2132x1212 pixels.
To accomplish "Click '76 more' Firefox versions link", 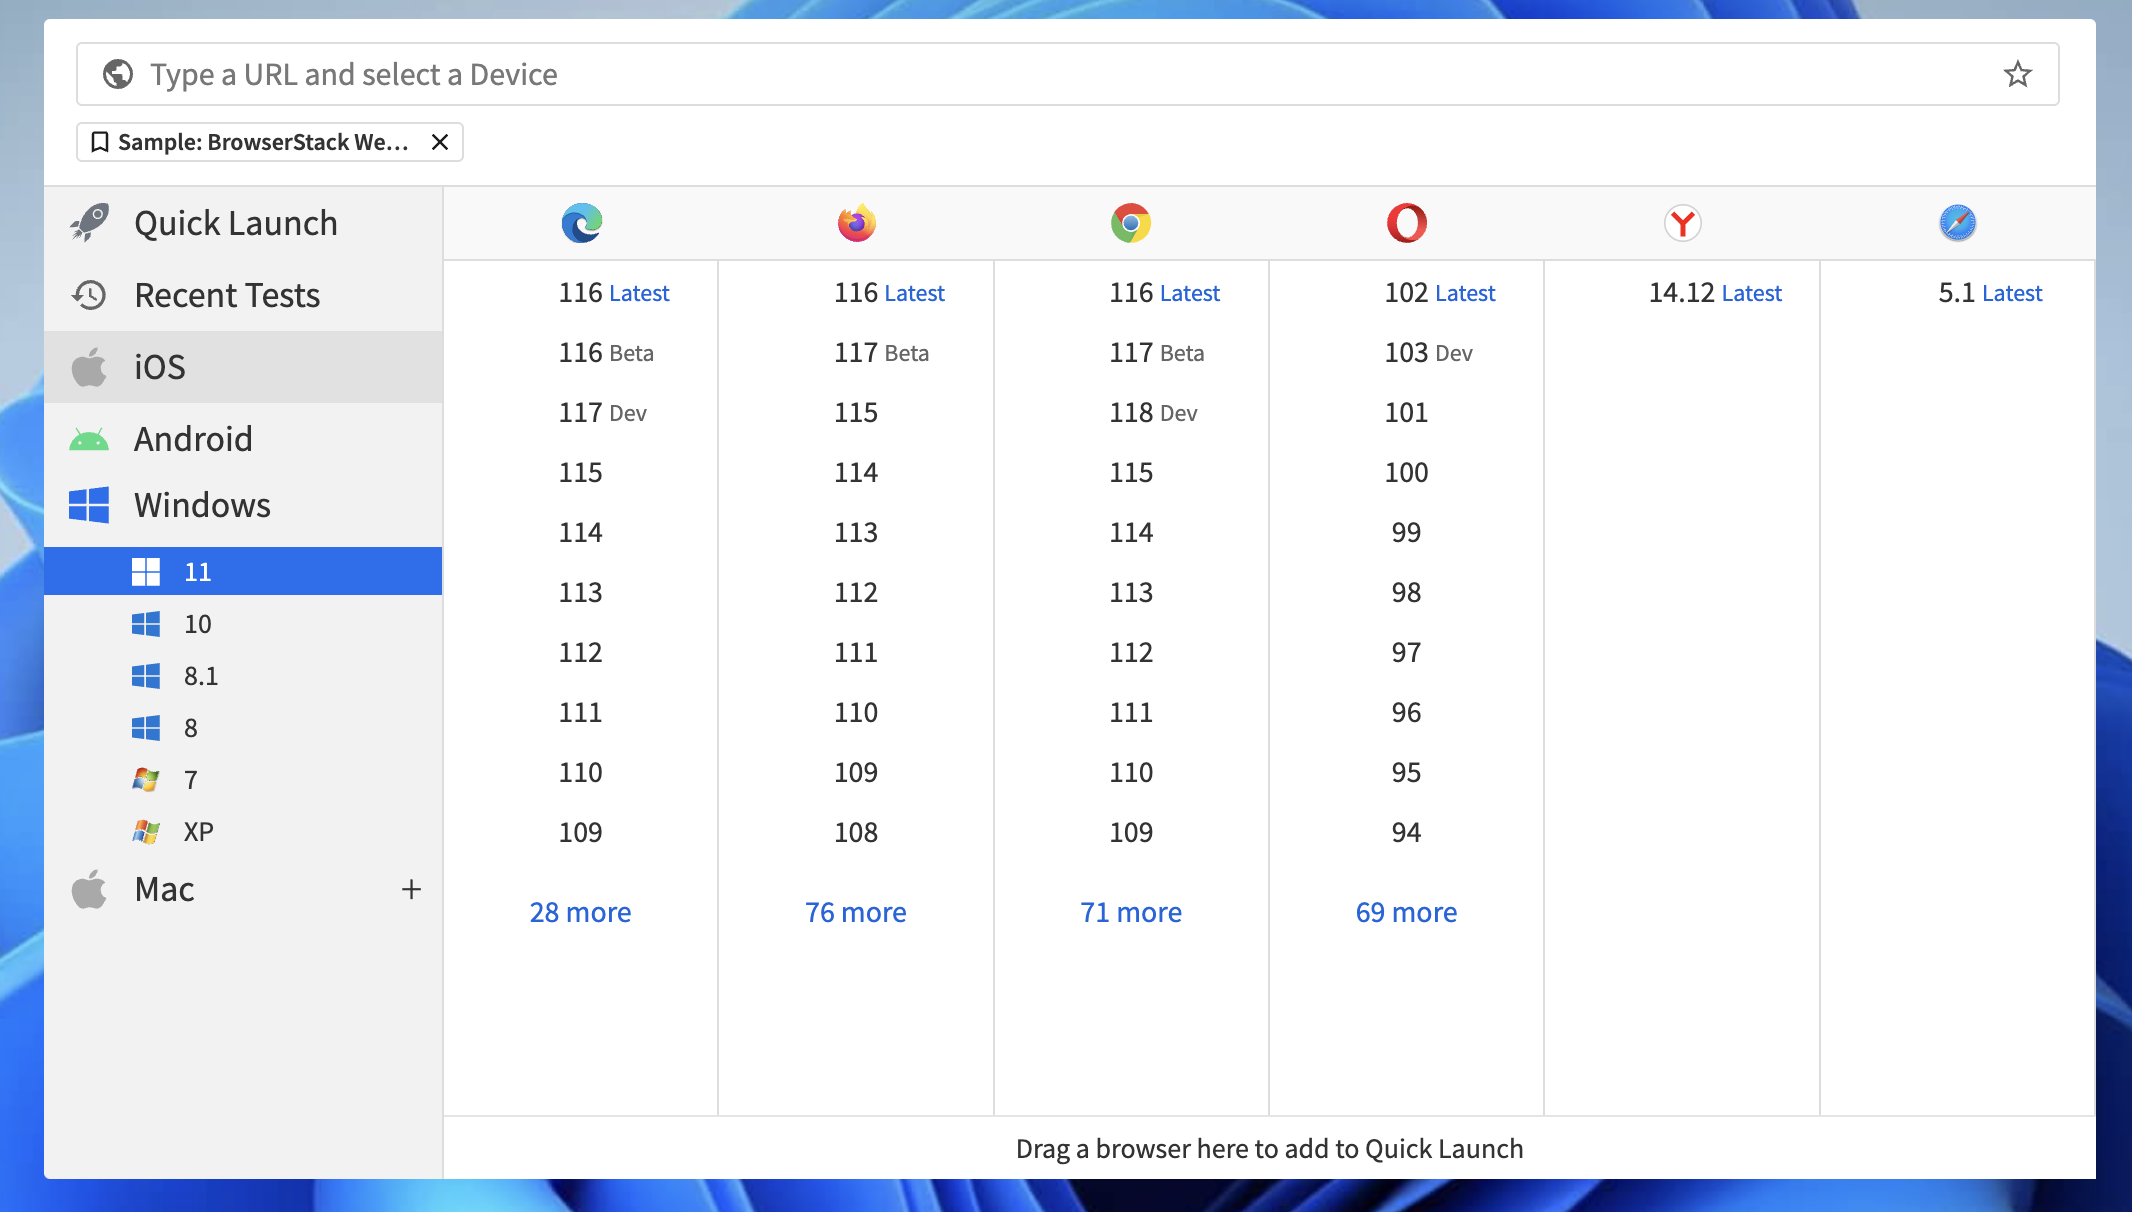I will [x=855, y=910].
